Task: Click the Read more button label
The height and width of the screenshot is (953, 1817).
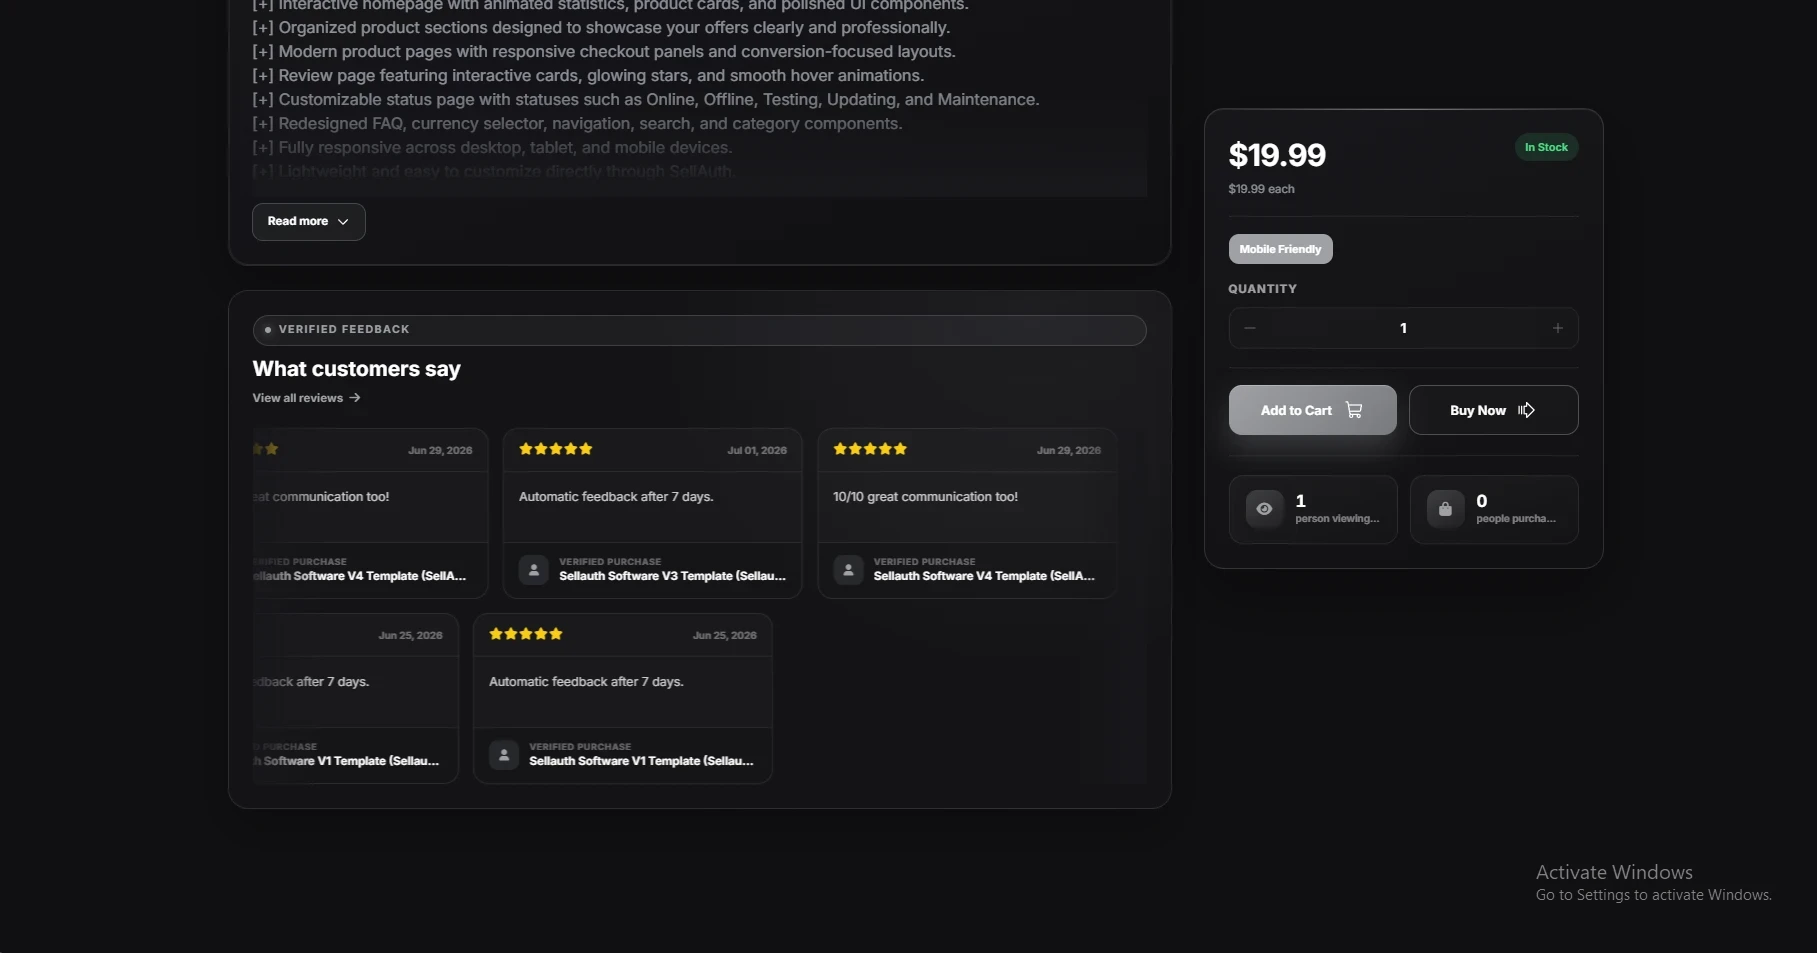Action: (298, 222)
